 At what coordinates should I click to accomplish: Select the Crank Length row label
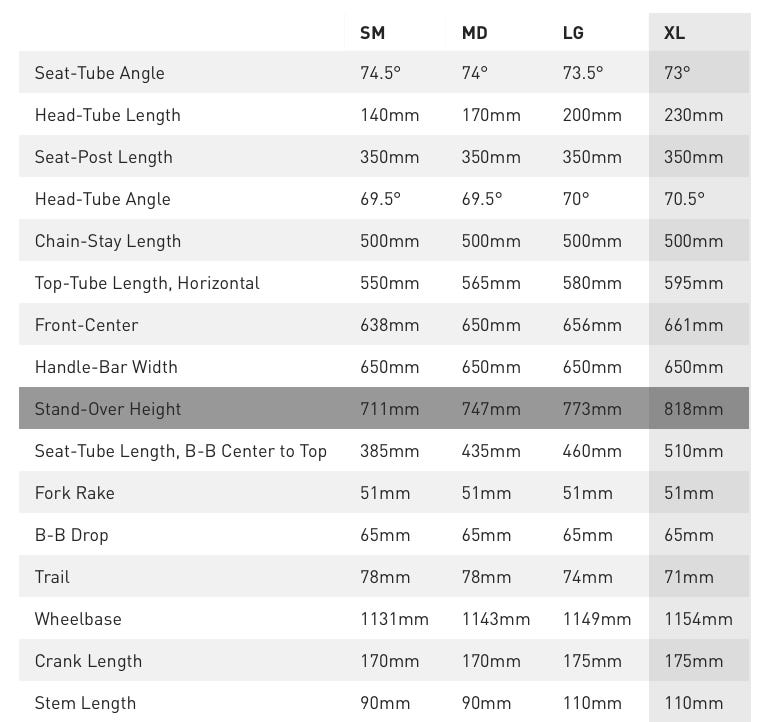88,661
